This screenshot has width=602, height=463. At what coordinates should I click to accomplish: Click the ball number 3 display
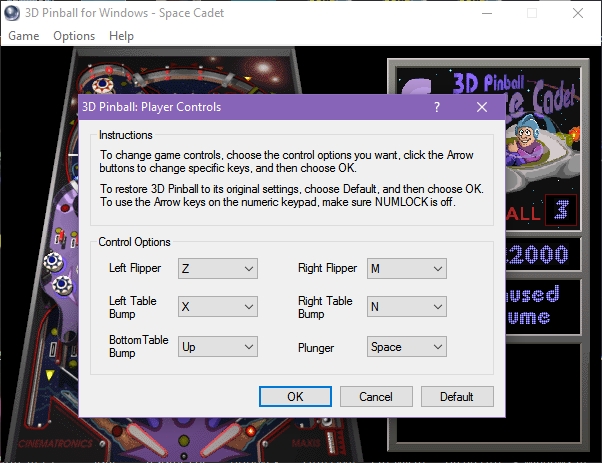(561, 210)
